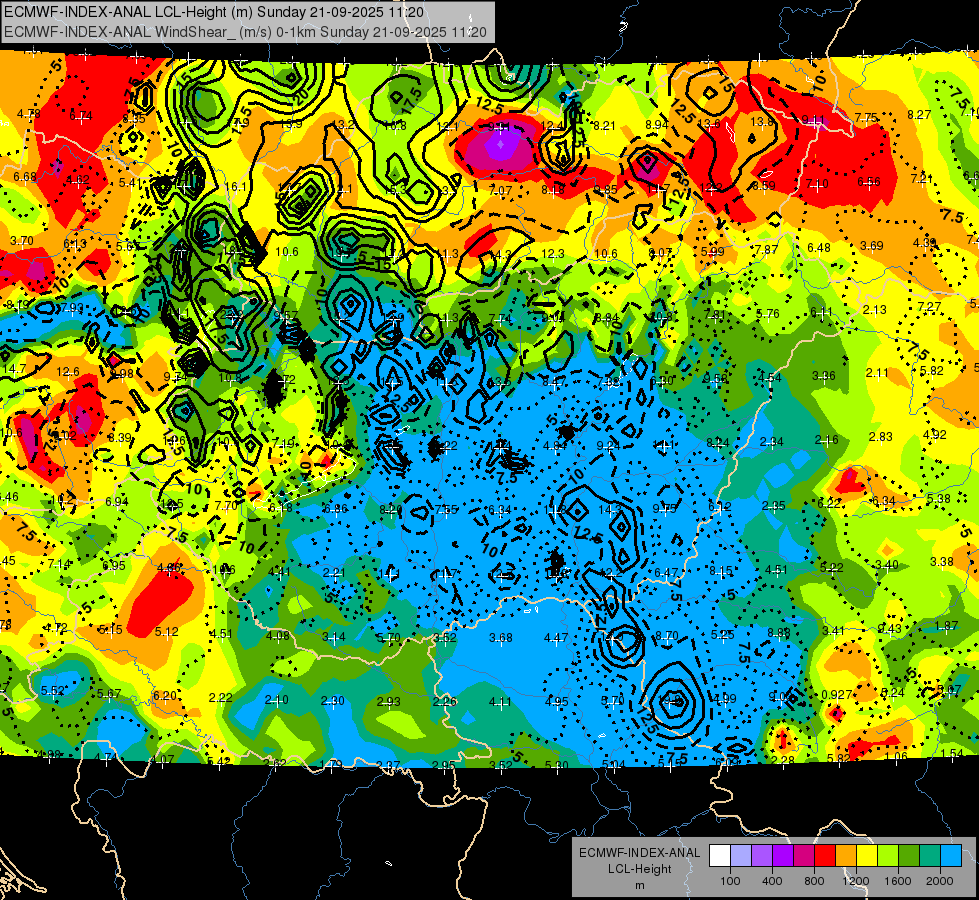Select the bright blue legend swatch
The image size is (979, 900).
pos(950,855)
